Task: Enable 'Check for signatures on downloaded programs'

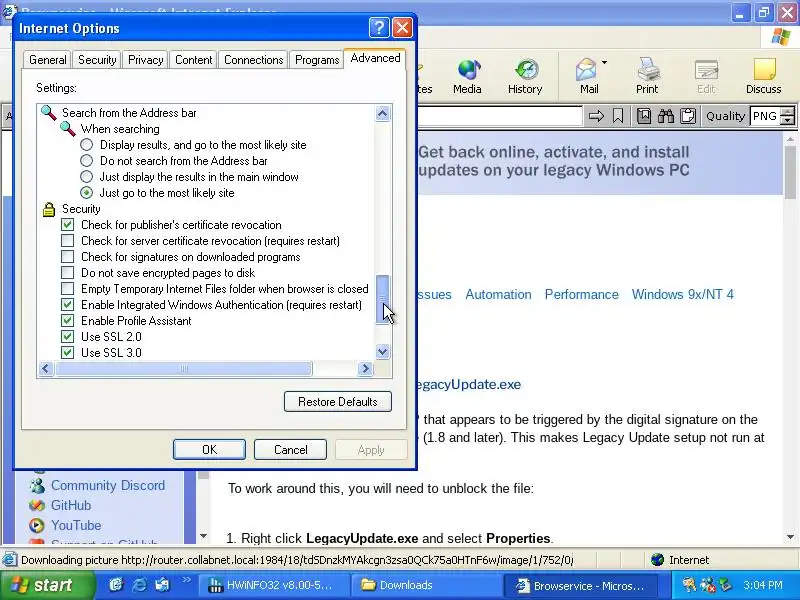Action: (x=67, y=257)
